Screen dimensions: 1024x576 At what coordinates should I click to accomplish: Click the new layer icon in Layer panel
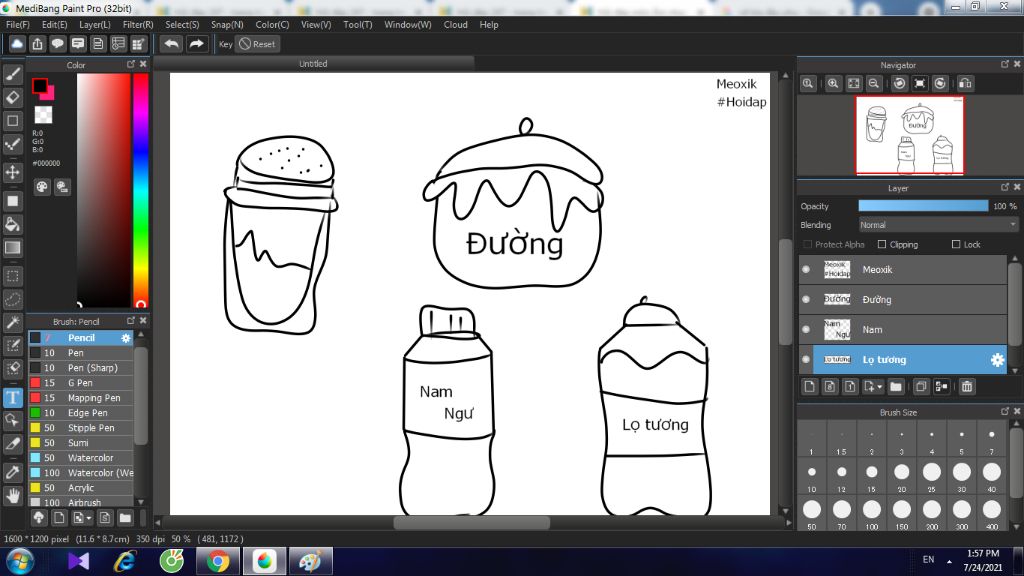pos(810,387)
